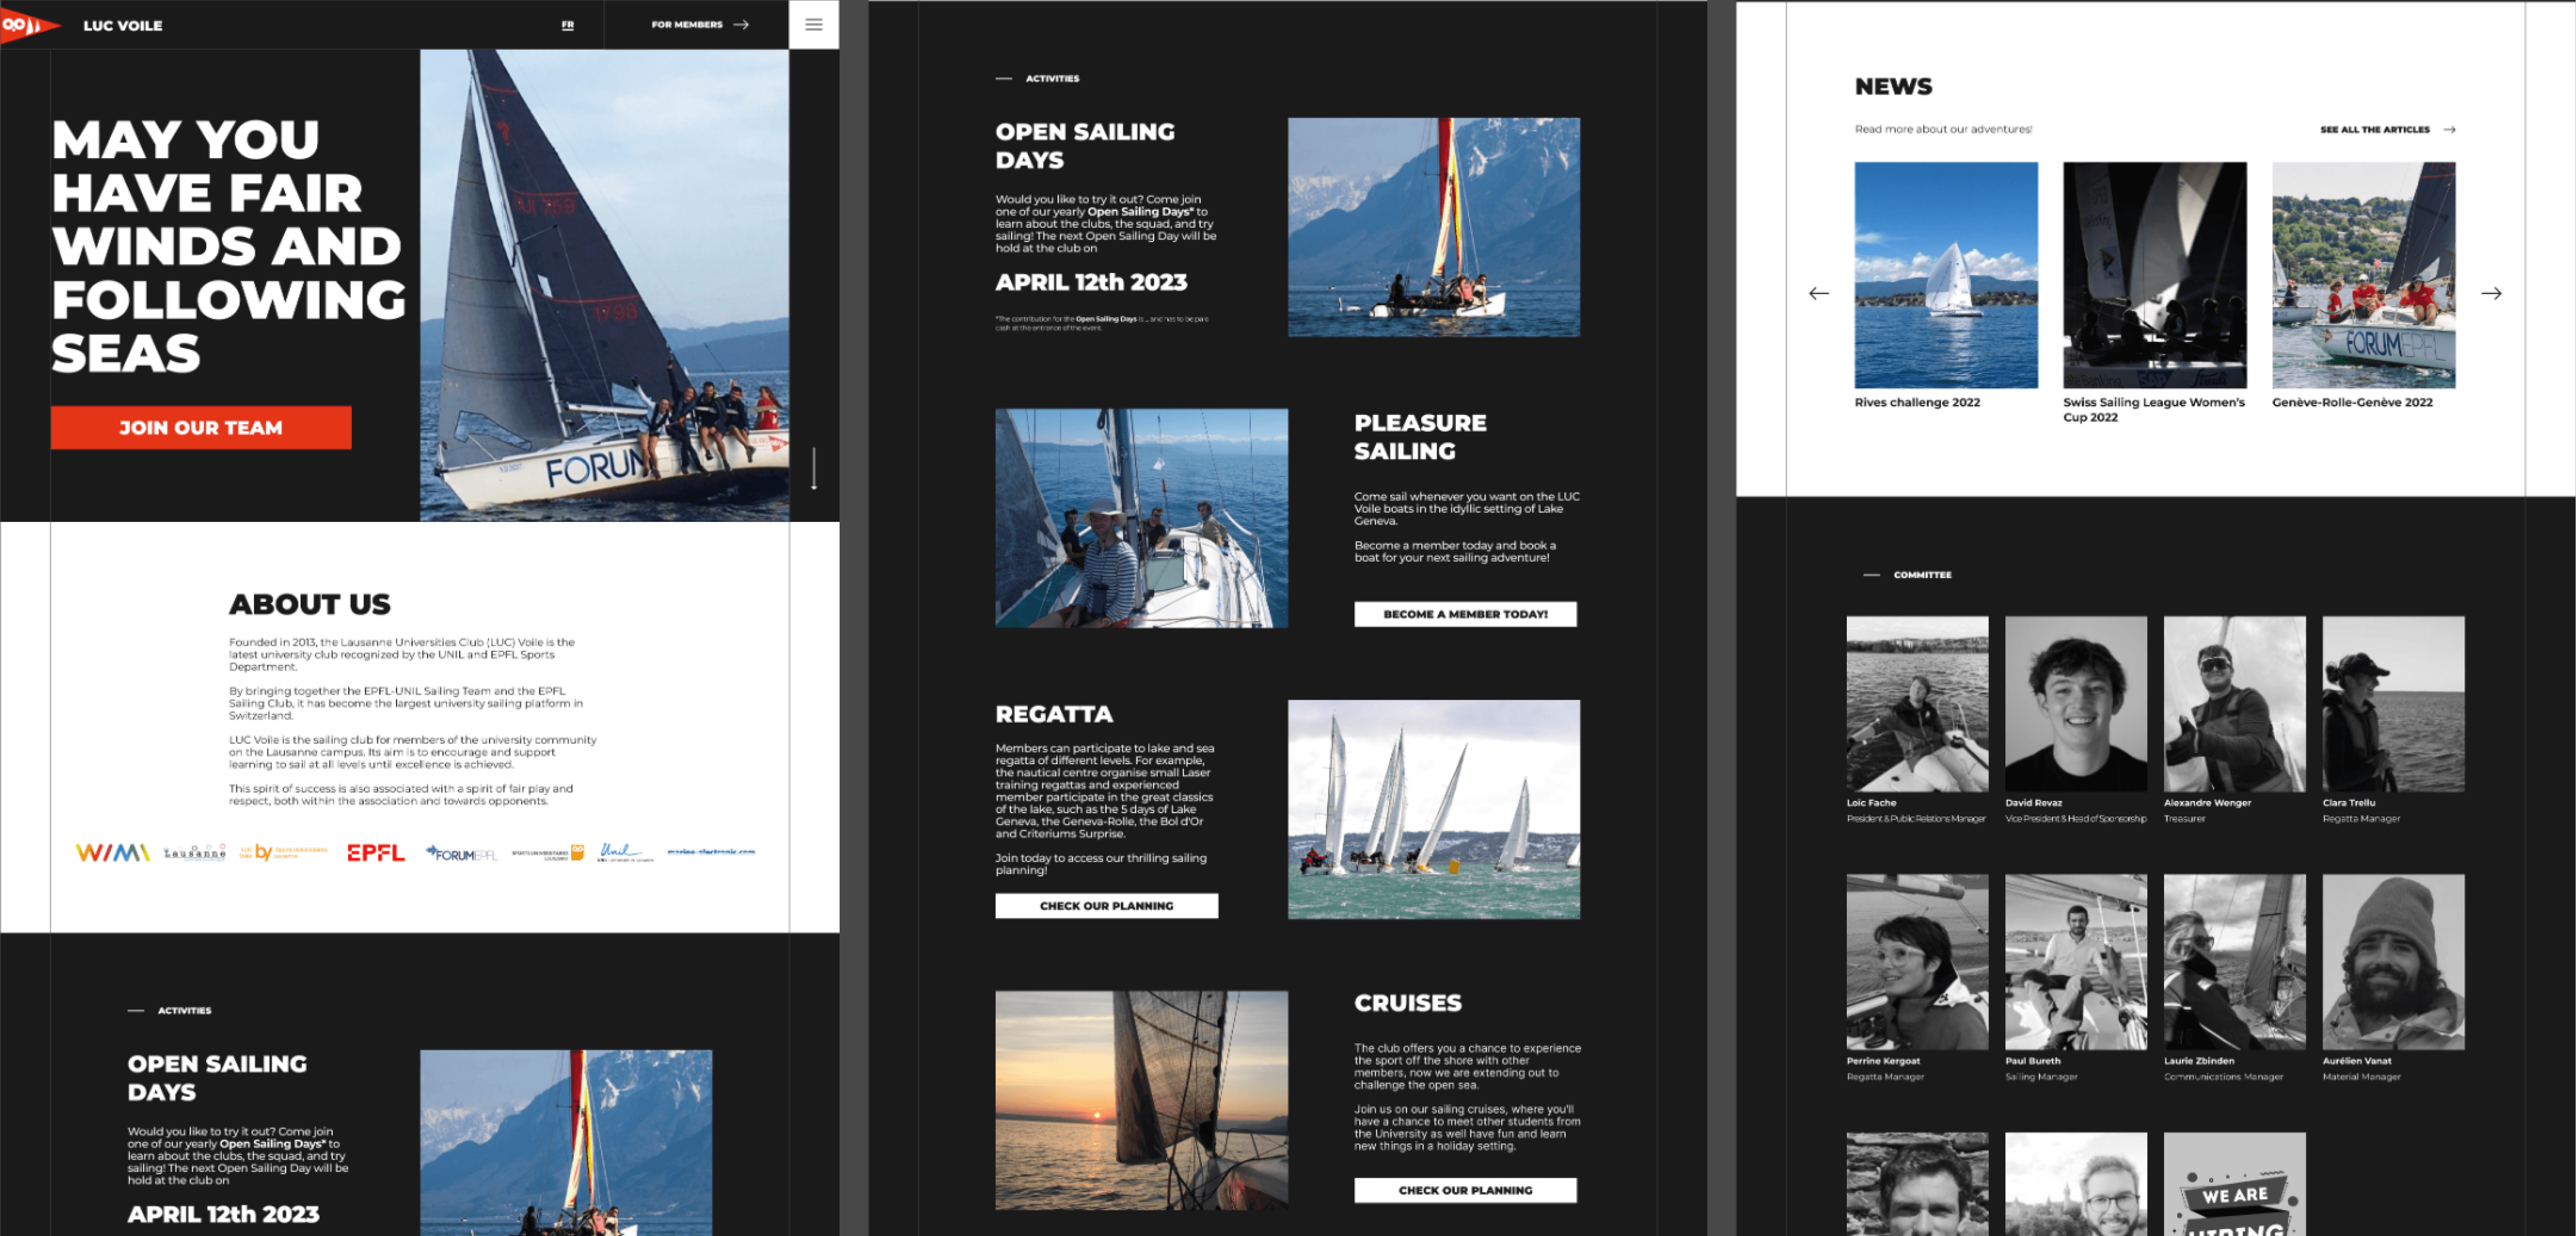Viewport: 2576px width, 1236px height.
Task: Switch language with the FR toggle
Action: click(567, 25)
